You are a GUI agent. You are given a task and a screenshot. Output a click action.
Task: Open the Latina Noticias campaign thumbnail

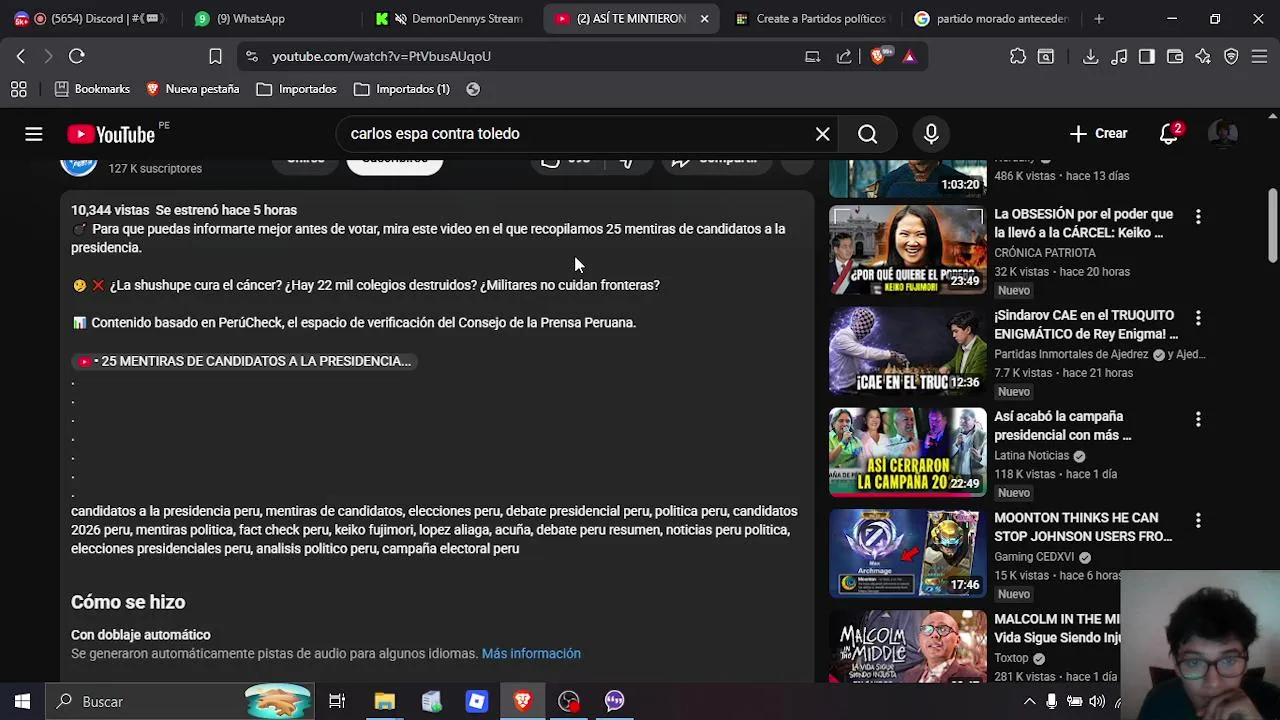coord(907,452)
